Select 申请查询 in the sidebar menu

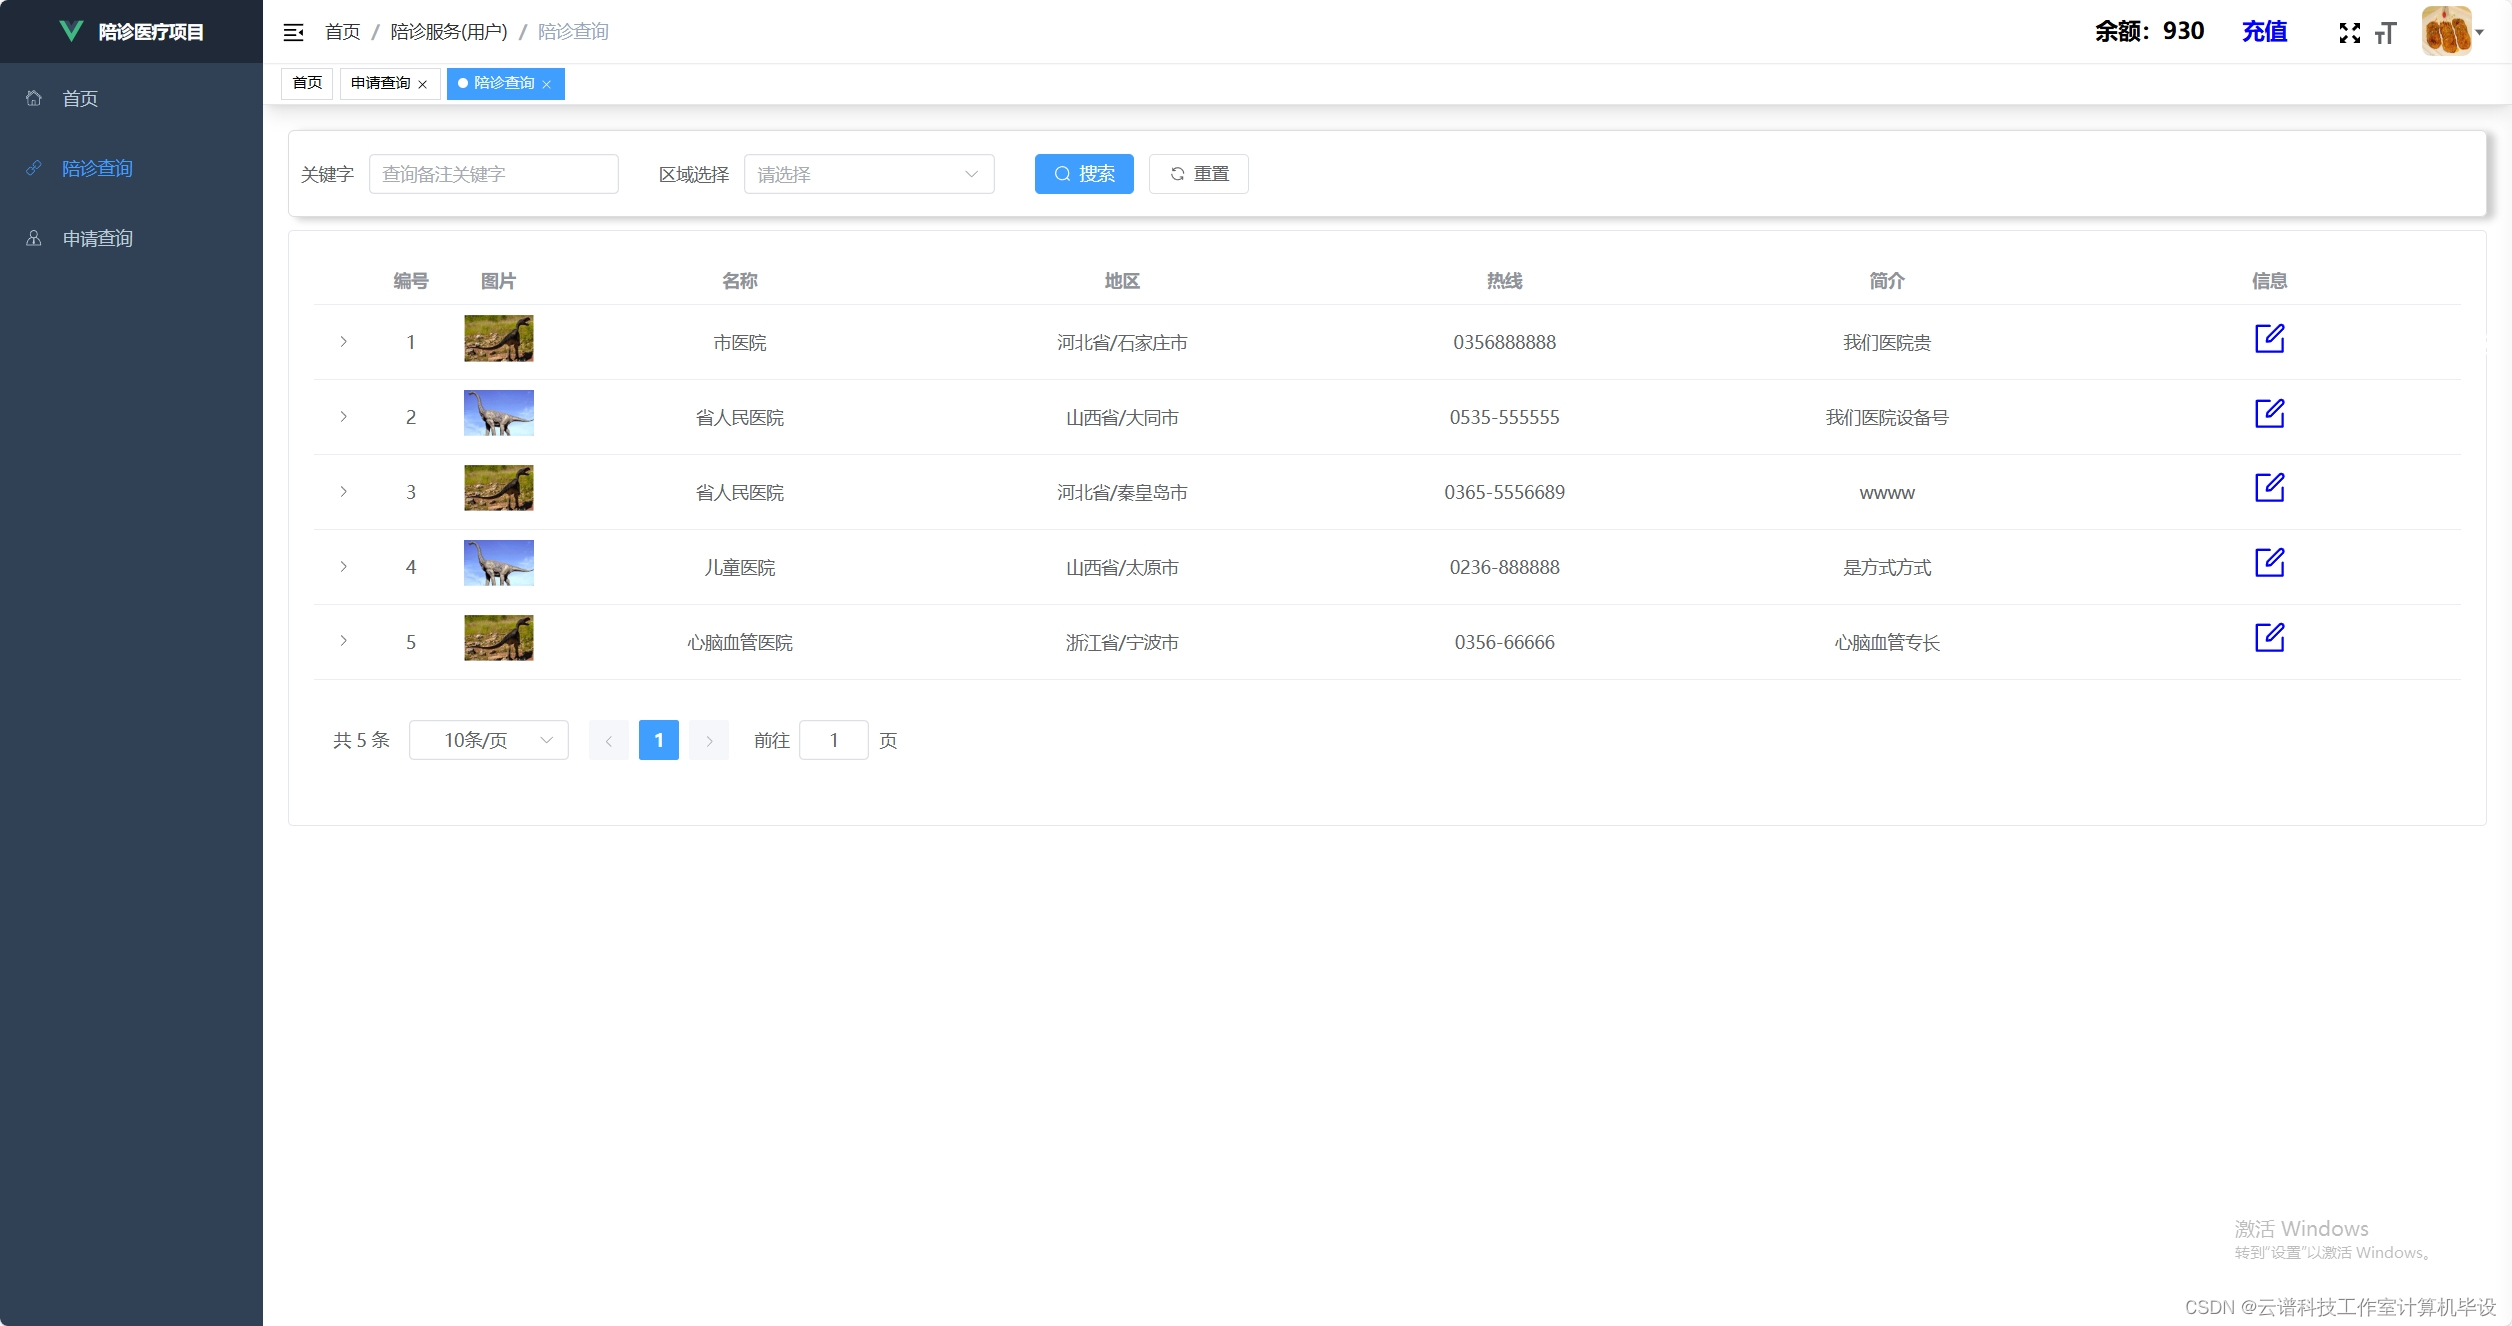click(97, 238)
